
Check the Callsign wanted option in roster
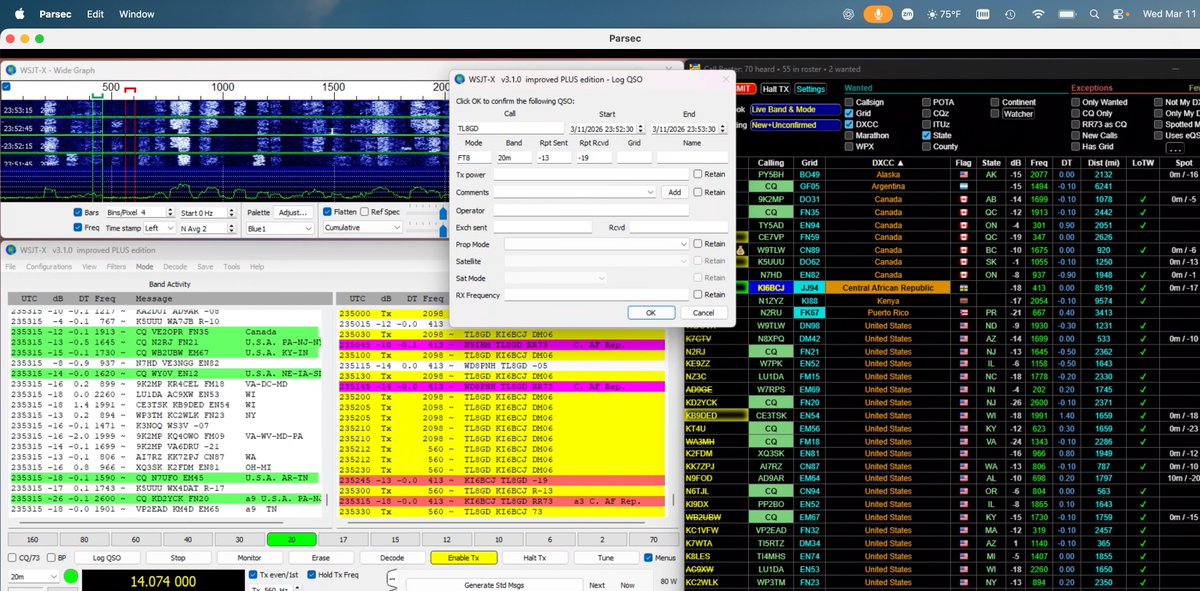(850, 102)
